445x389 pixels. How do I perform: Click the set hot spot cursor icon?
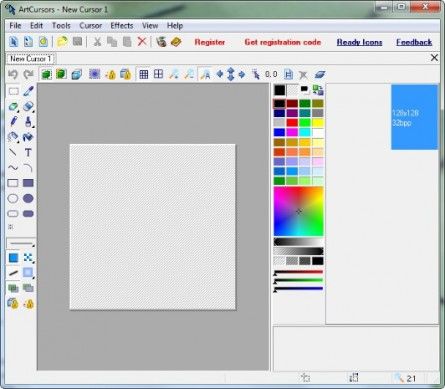(256, 74)
